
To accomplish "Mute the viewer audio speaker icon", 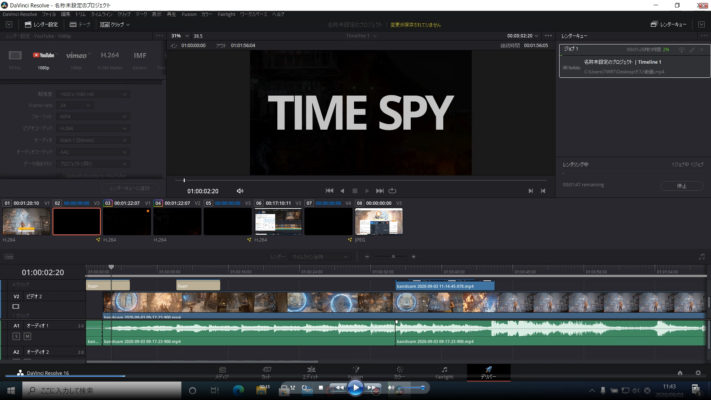I will tap(240, 190).
